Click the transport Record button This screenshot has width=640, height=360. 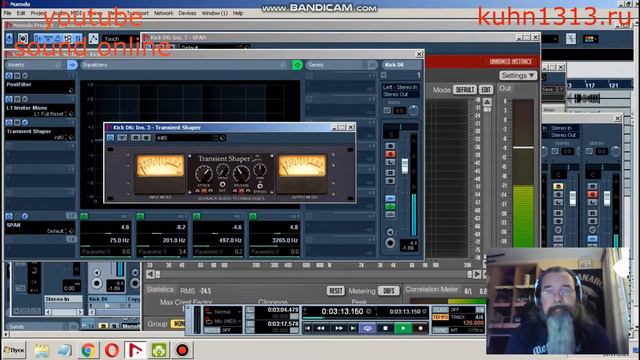click(x=420, y=328)
